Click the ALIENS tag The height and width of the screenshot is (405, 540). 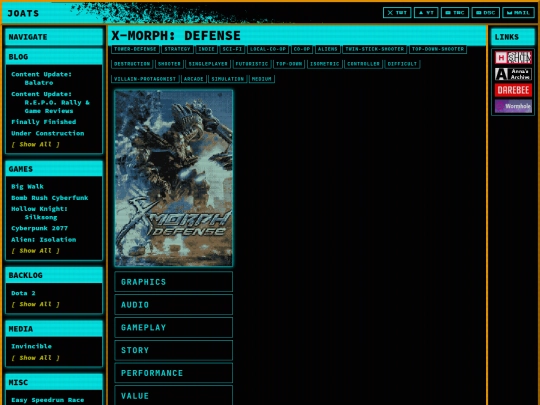click(x=328, y=49)
